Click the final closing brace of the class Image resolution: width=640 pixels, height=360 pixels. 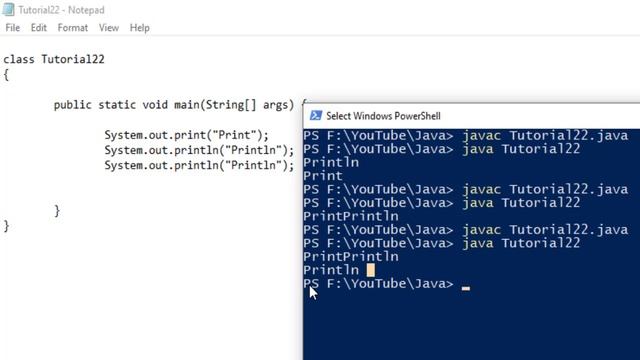[x=6, y=226]
